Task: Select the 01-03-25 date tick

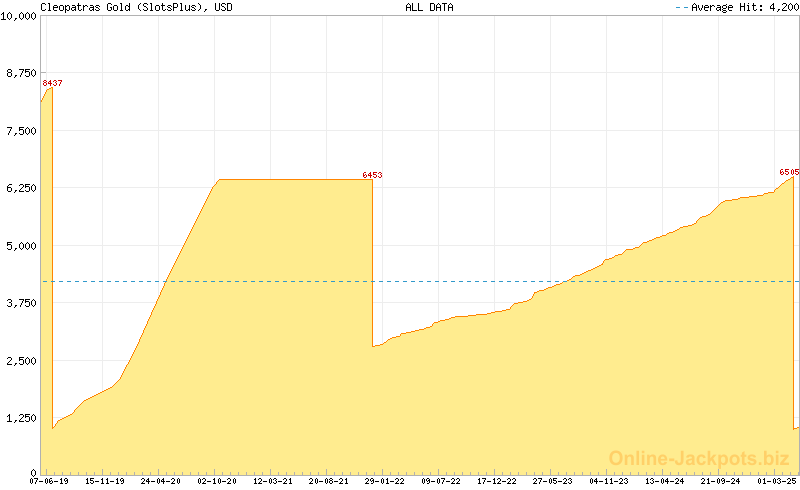Action: point(777,481)
